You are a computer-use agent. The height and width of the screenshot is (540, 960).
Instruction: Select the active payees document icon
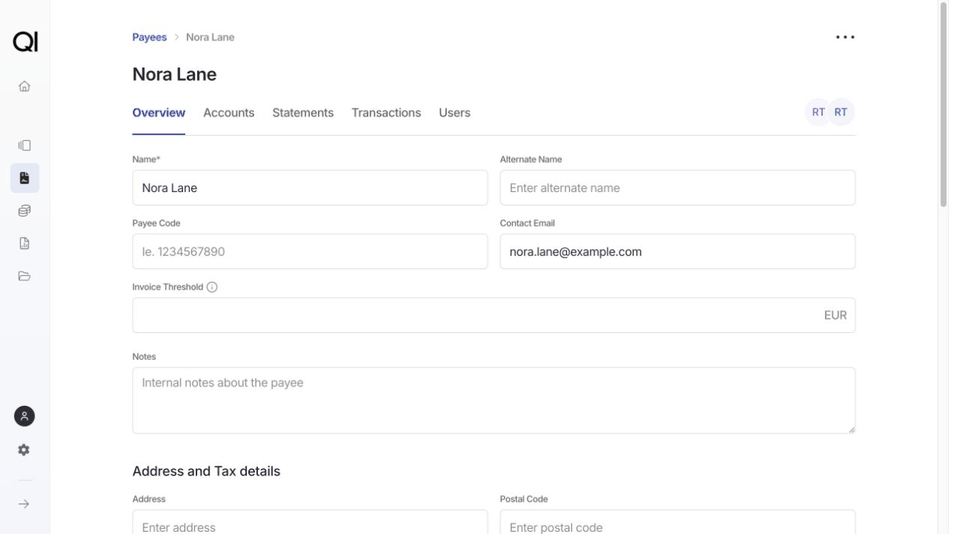pyautogui.click(x=24, y=178)
